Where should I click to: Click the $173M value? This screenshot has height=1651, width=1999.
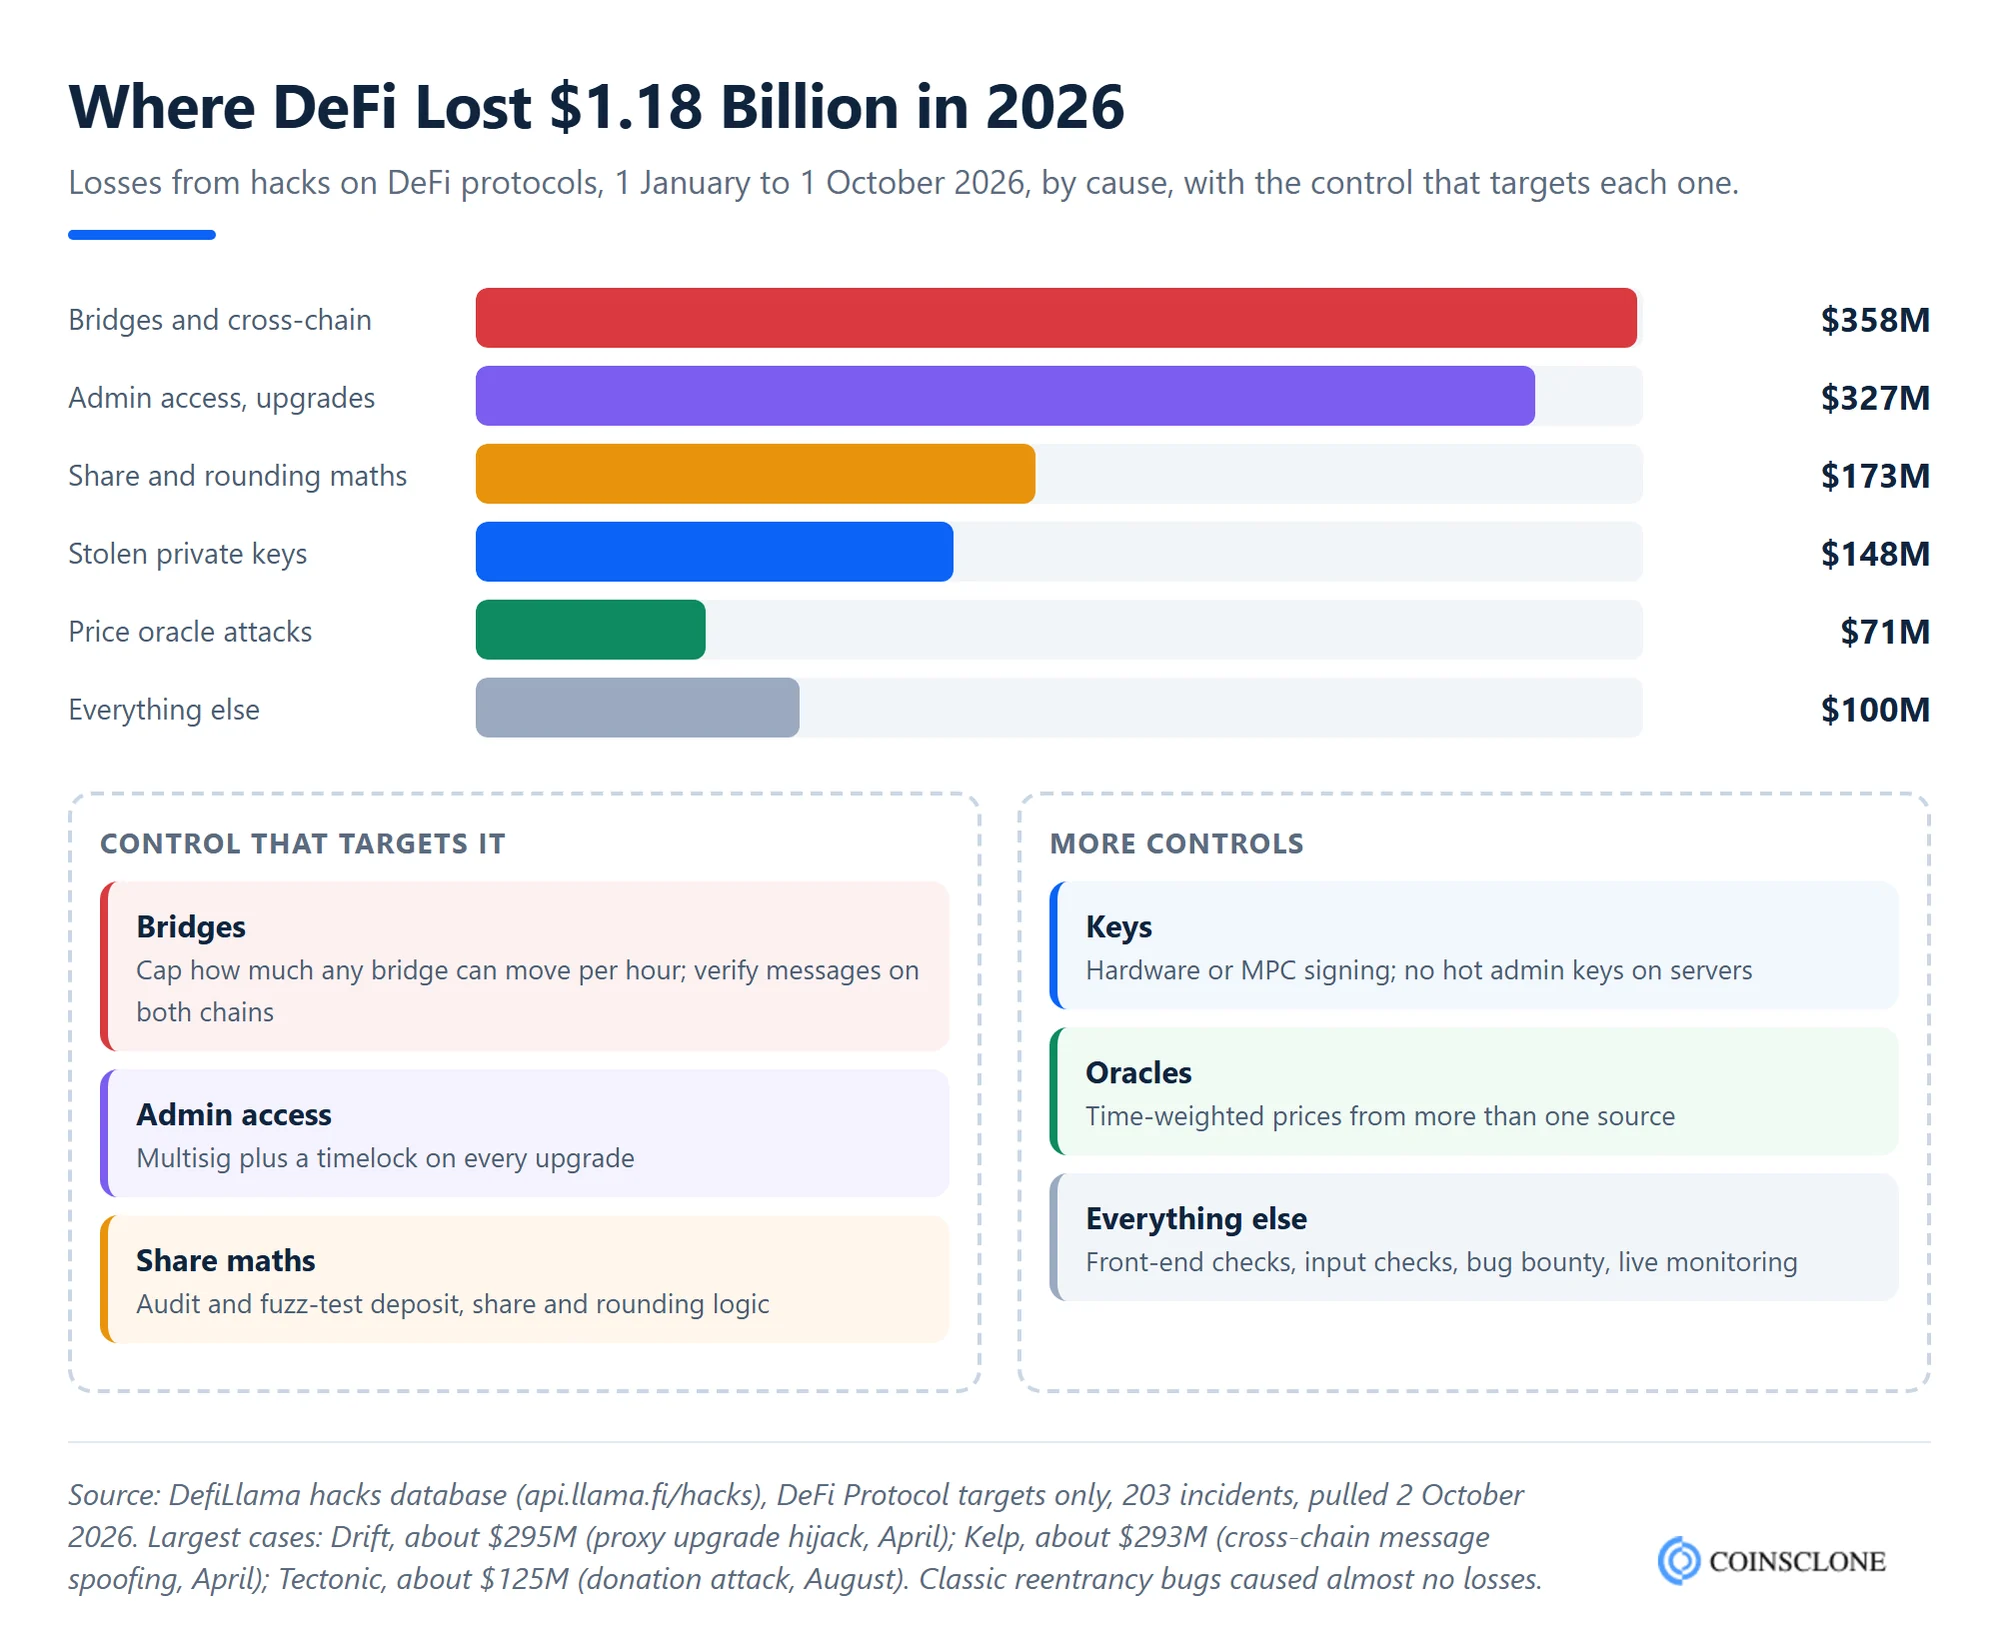click(x=1875, y=476)
